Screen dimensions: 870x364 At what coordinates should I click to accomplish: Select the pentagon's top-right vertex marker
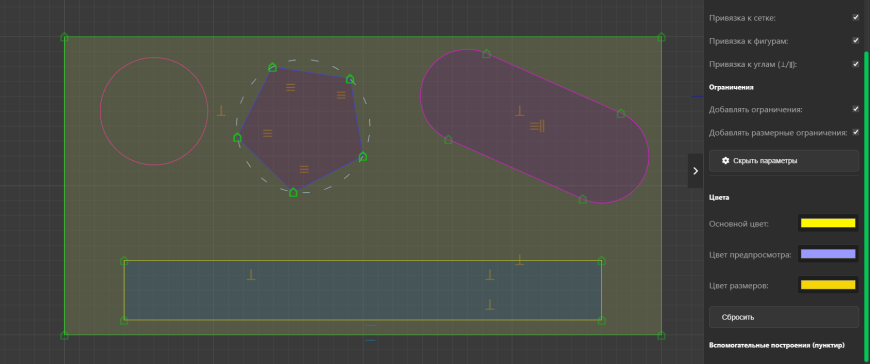tap(350, 79)
